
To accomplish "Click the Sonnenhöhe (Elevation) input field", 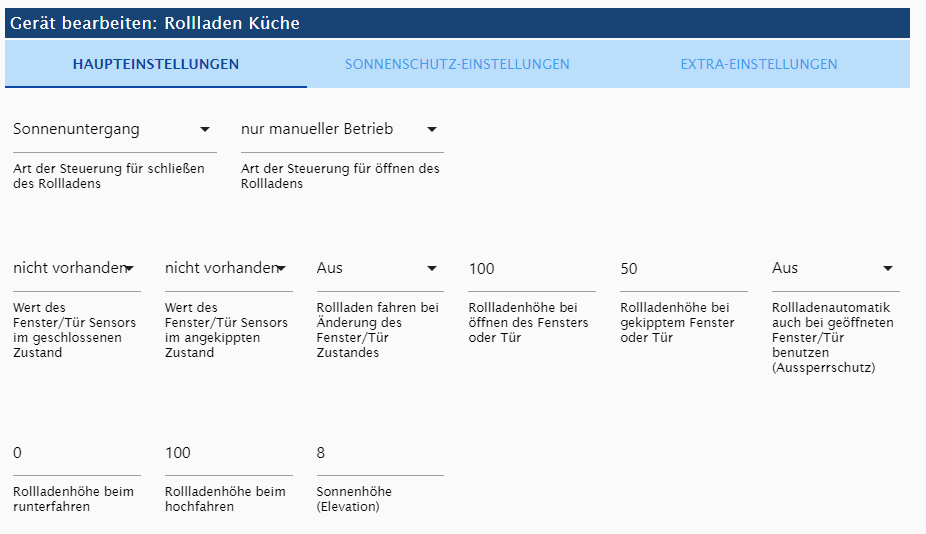I will pos(380,454).
